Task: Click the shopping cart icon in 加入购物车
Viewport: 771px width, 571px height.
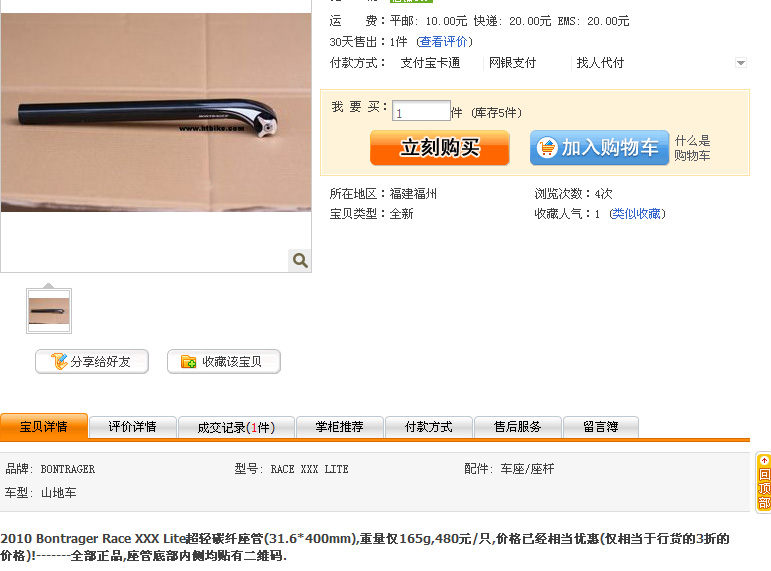Action: tap(547, 147)
